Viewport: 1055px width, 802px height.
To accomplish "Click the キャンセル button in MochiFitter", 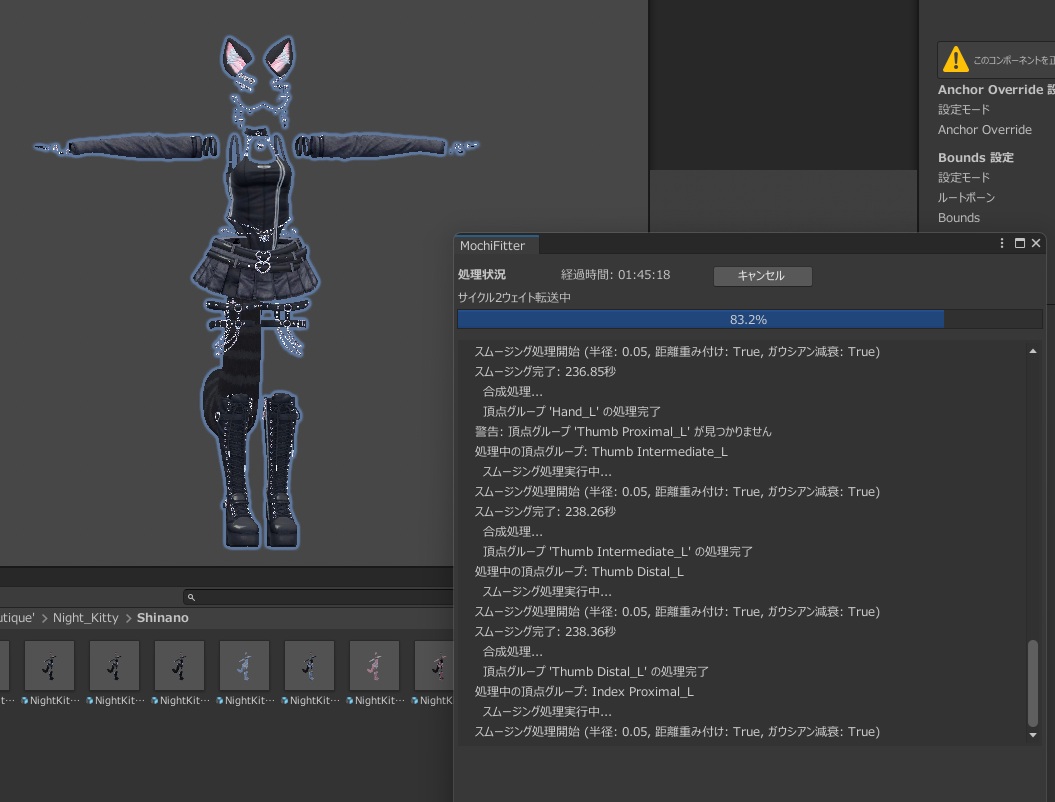I will click(x=762, y=276).
